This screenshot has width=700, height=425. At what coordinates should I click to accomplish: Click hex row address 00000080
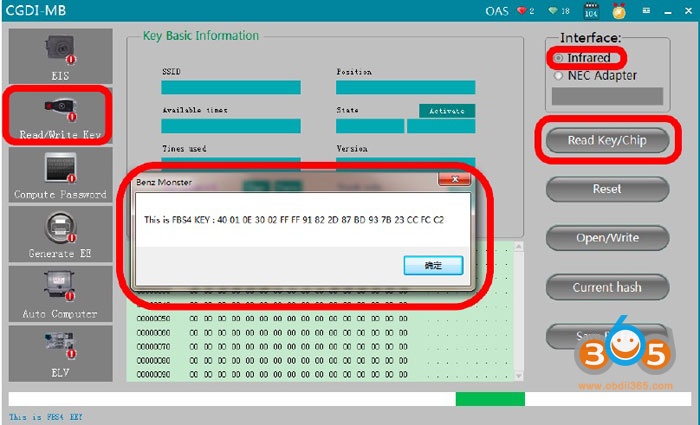pos(153,360)
